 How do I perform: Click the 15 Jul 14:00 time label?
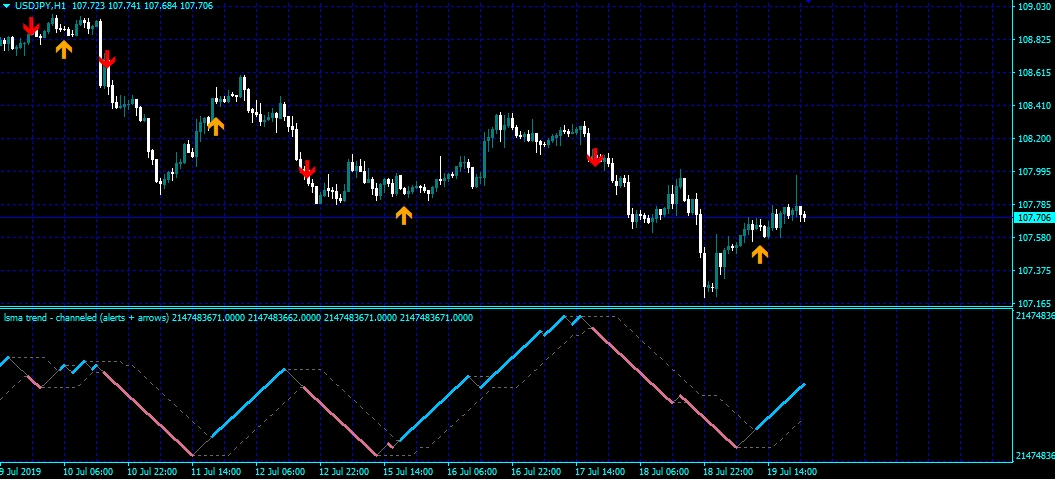408,472
